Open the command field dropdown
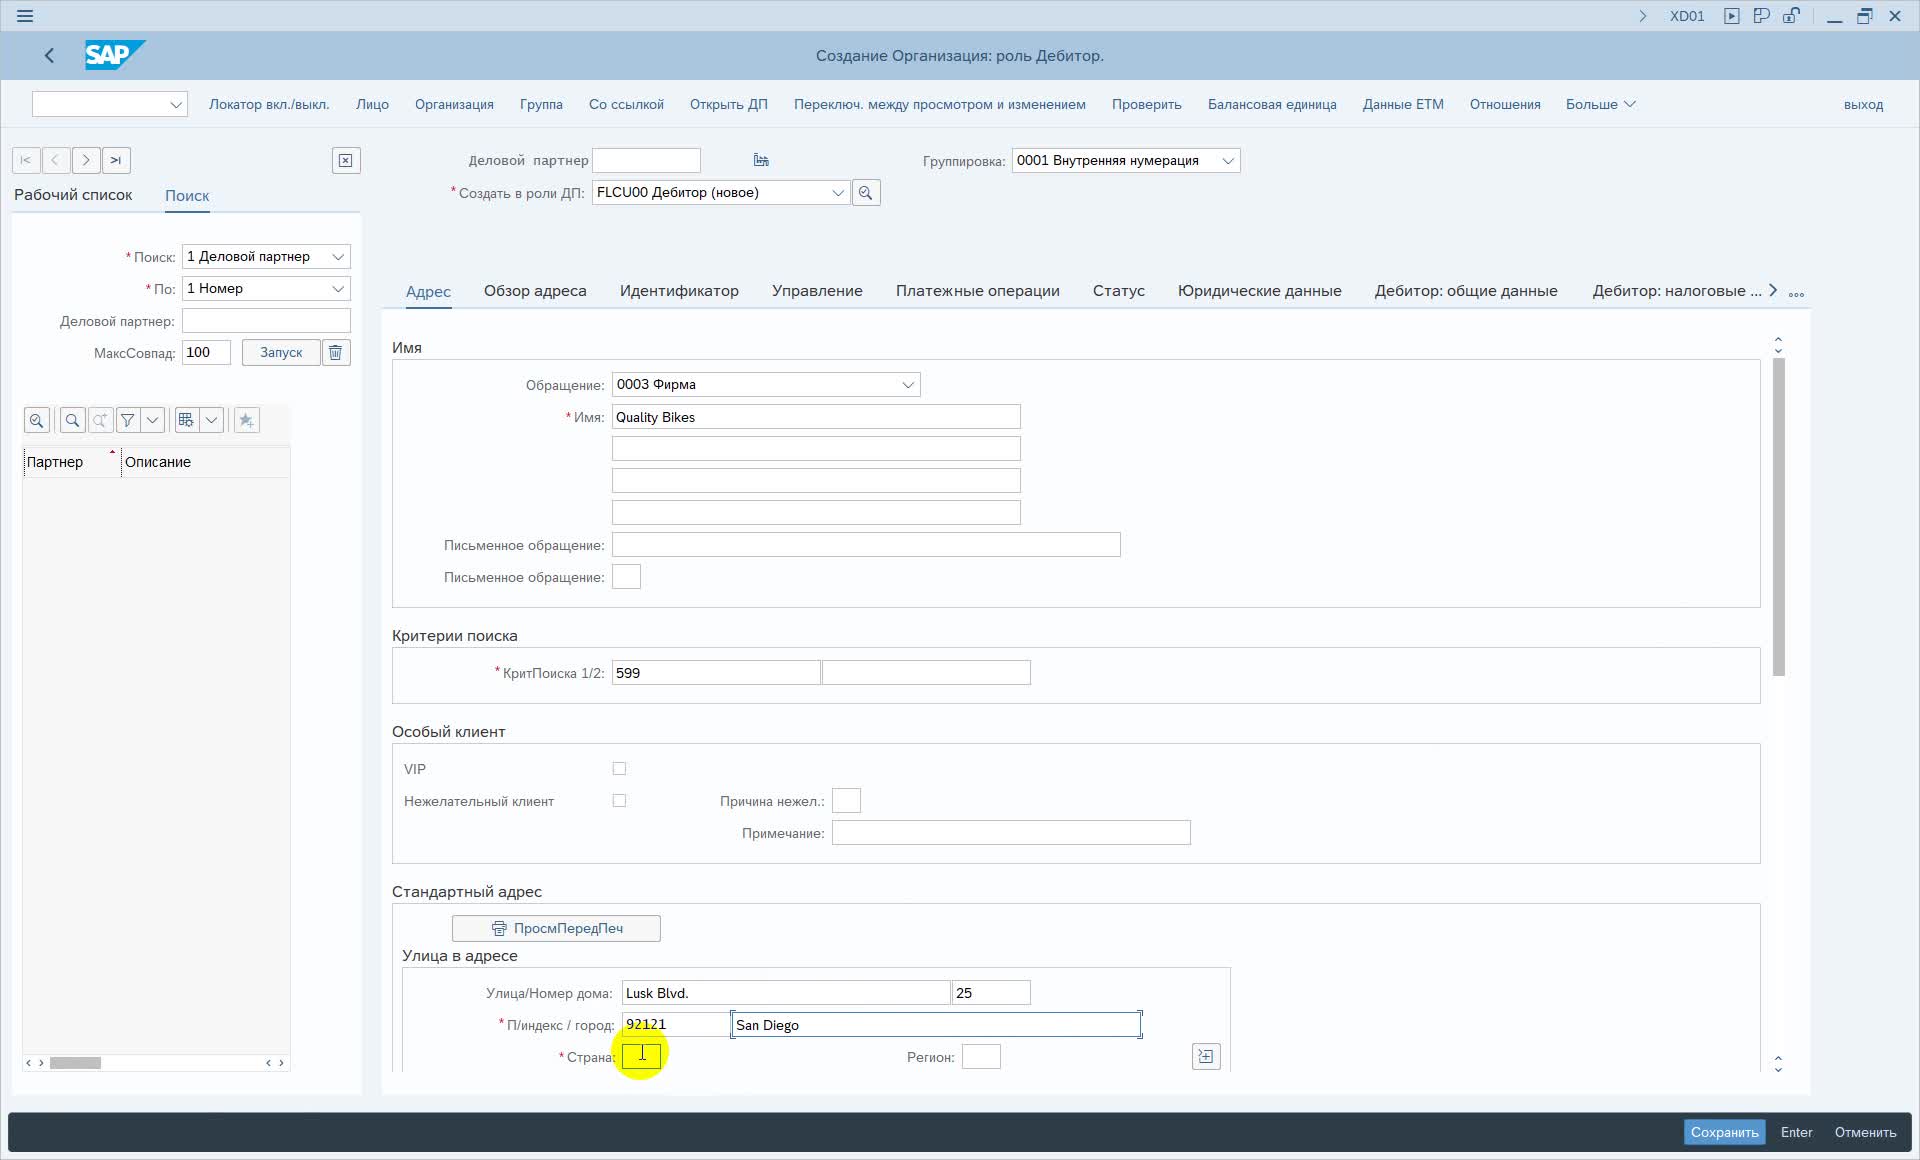 tap(176, 104)
